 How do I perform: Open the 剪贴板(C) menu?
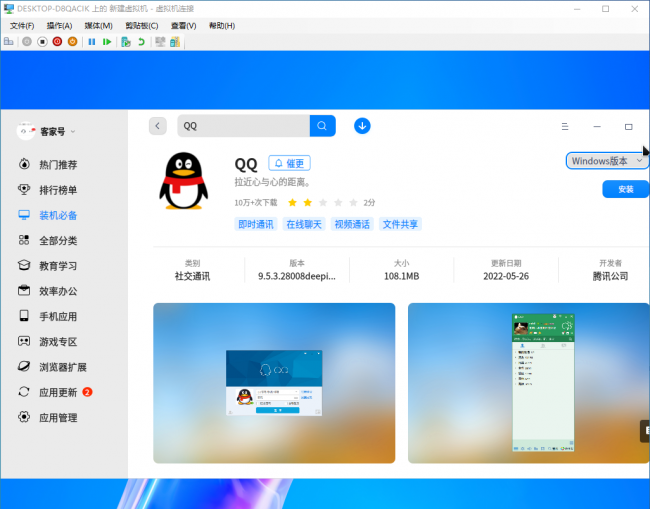(x=142, y=26)
